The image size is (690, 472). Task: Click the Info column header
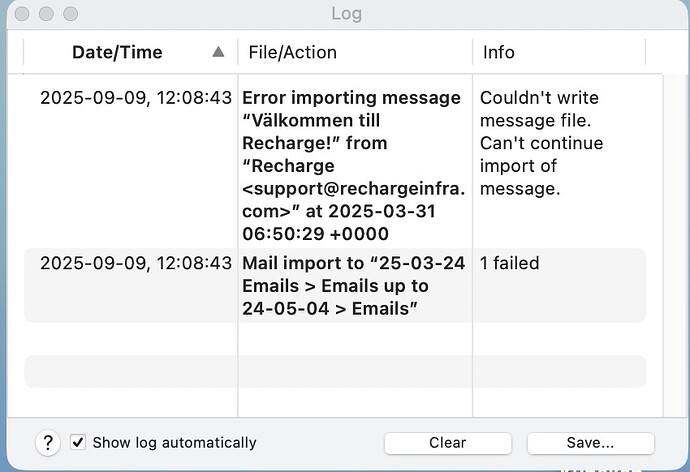pyautogui.click(x=500, y=52)
